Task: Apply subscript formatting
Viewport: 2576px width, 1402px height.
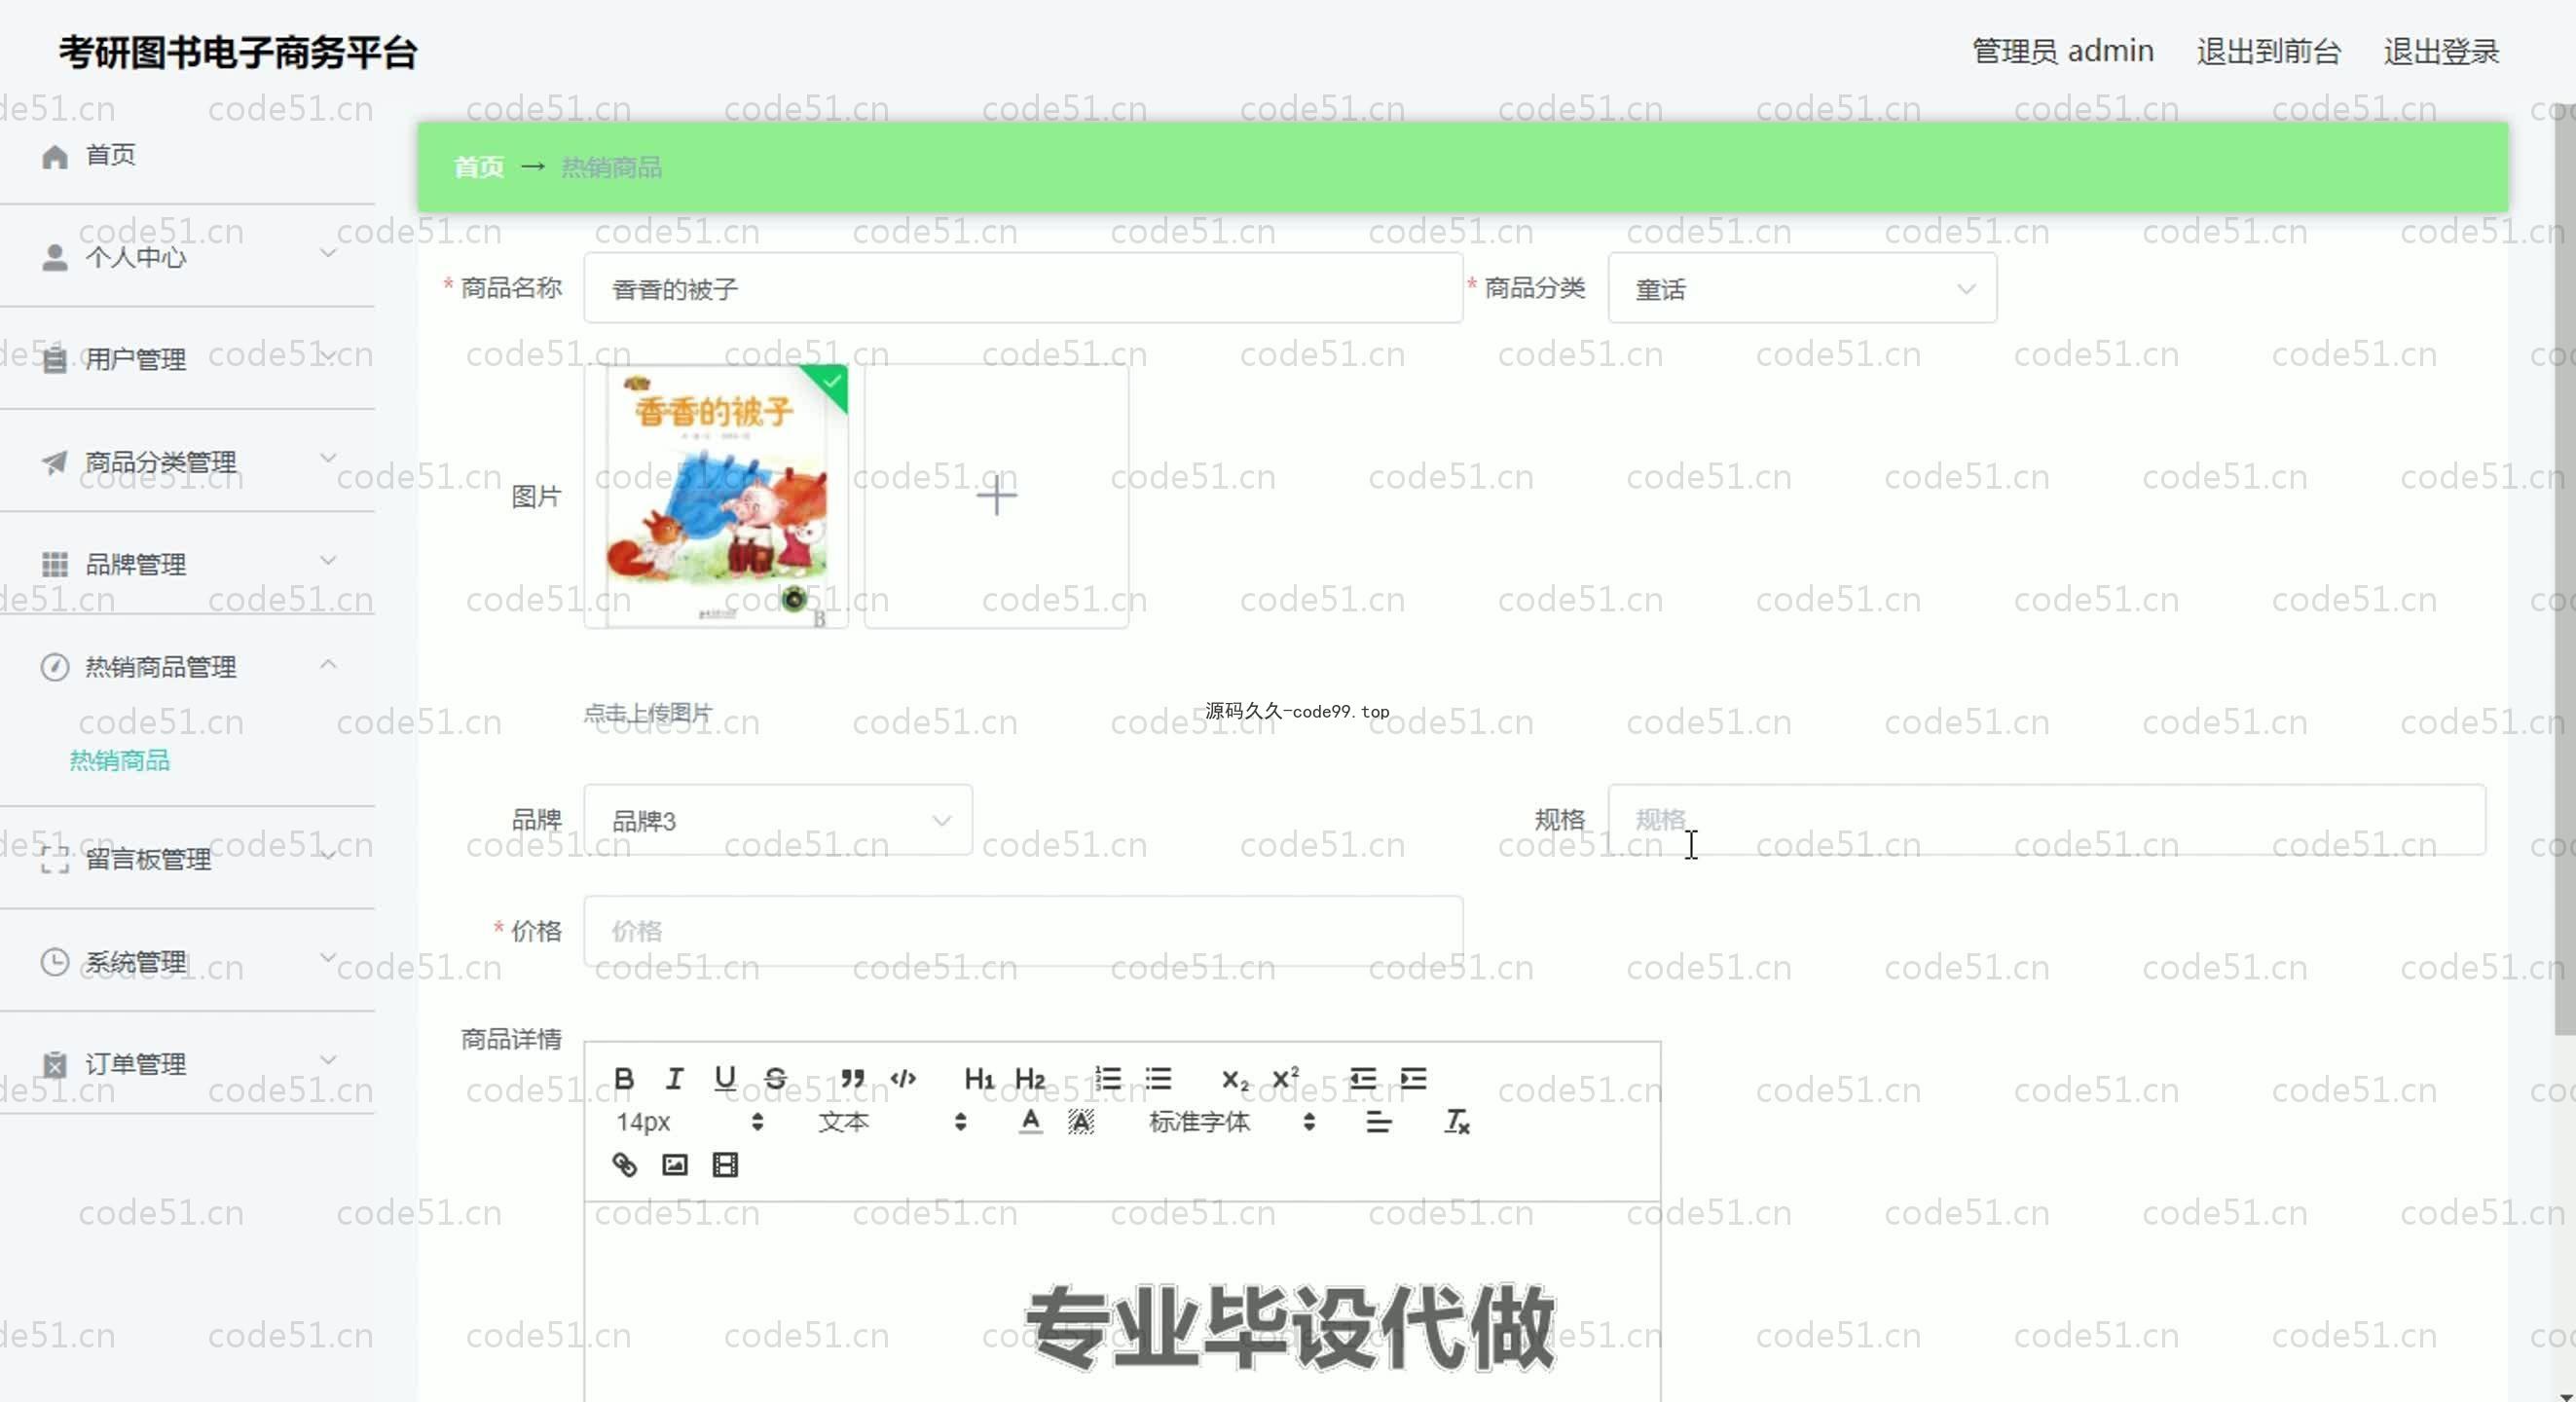Action: 1234,1078
